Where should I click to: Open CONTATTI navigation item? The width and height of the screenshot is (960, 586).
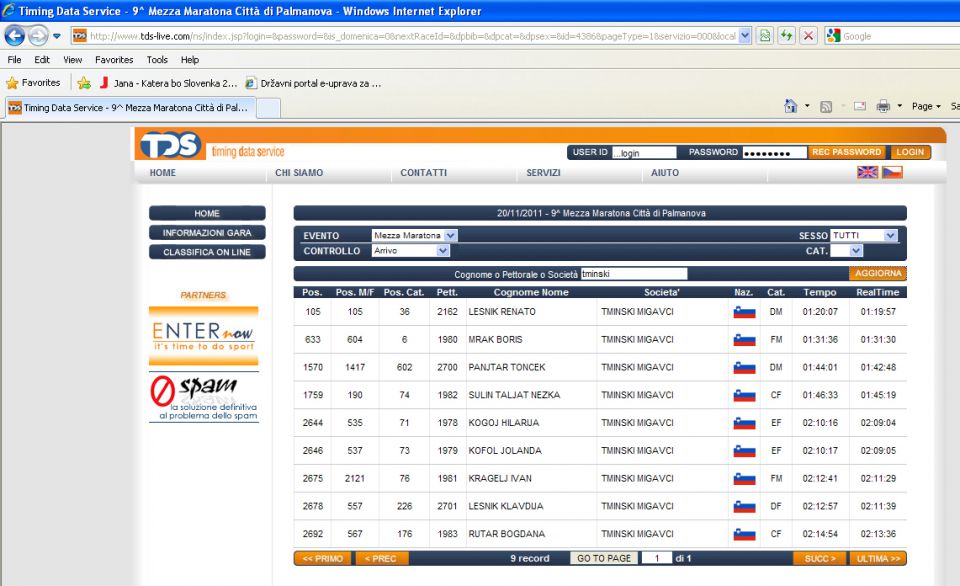click(424, 173)
